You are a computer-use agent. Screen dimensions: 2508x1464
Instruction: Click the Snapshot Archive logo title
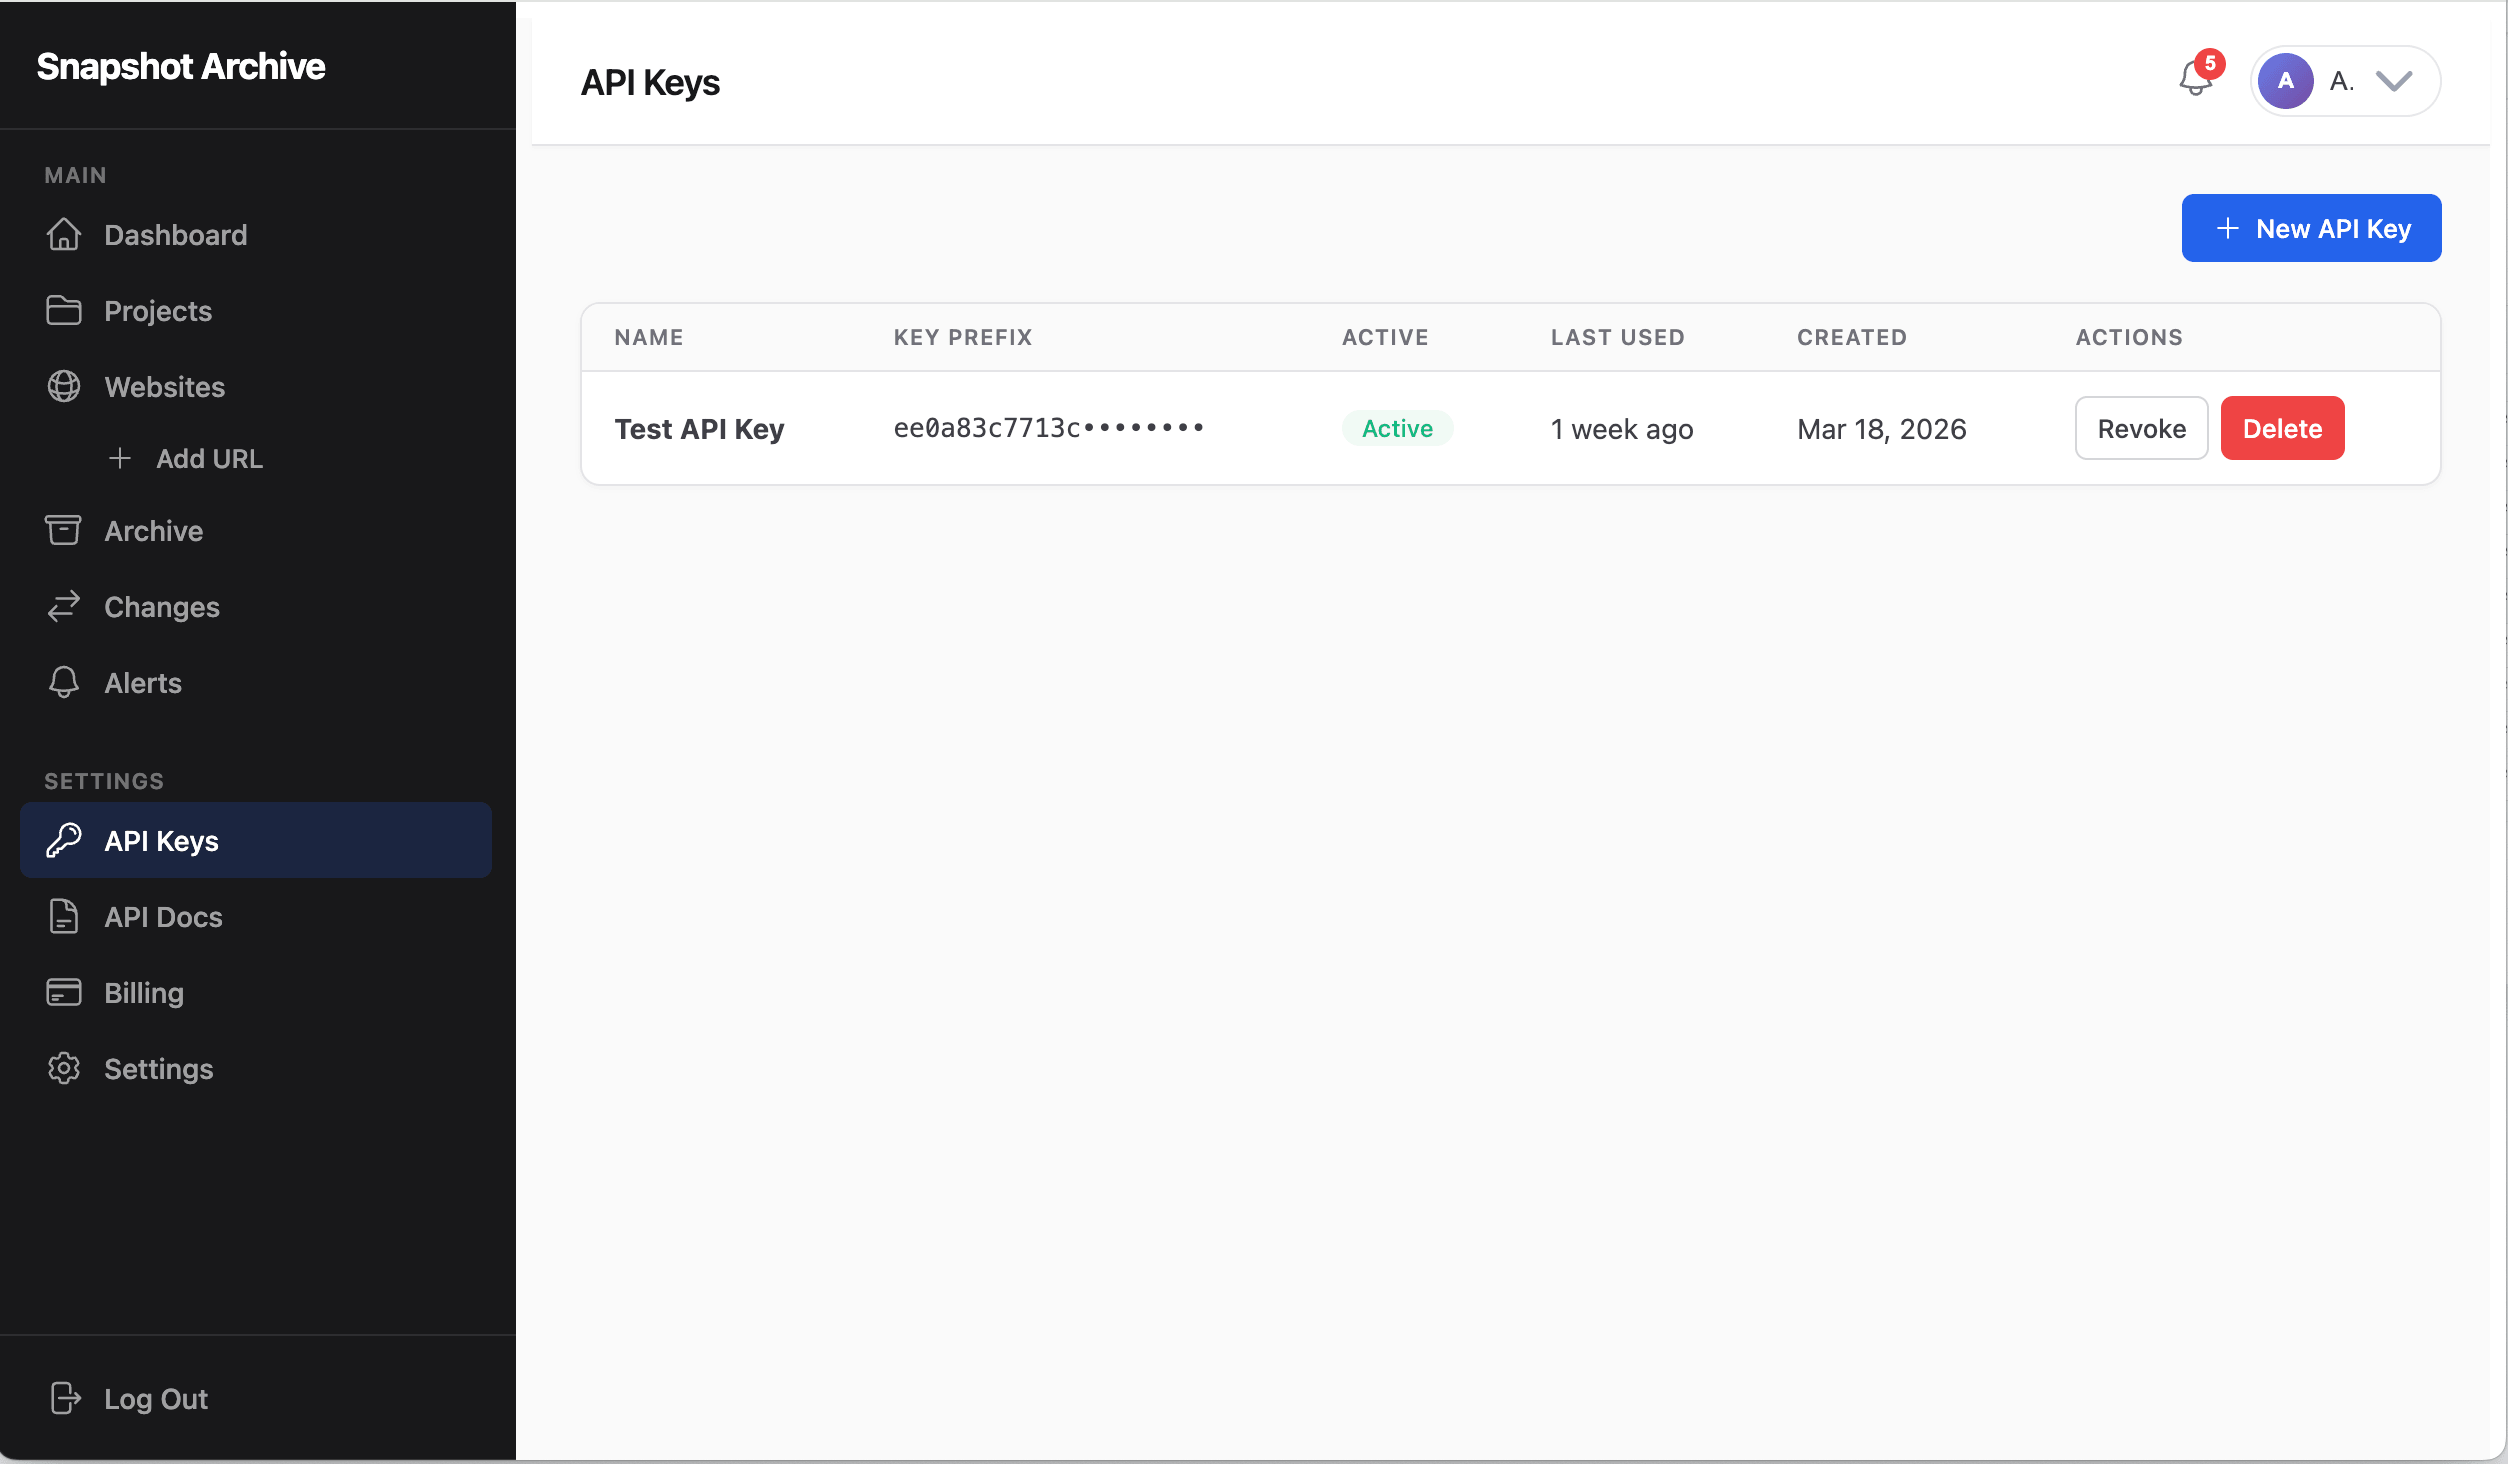[181, 66]
